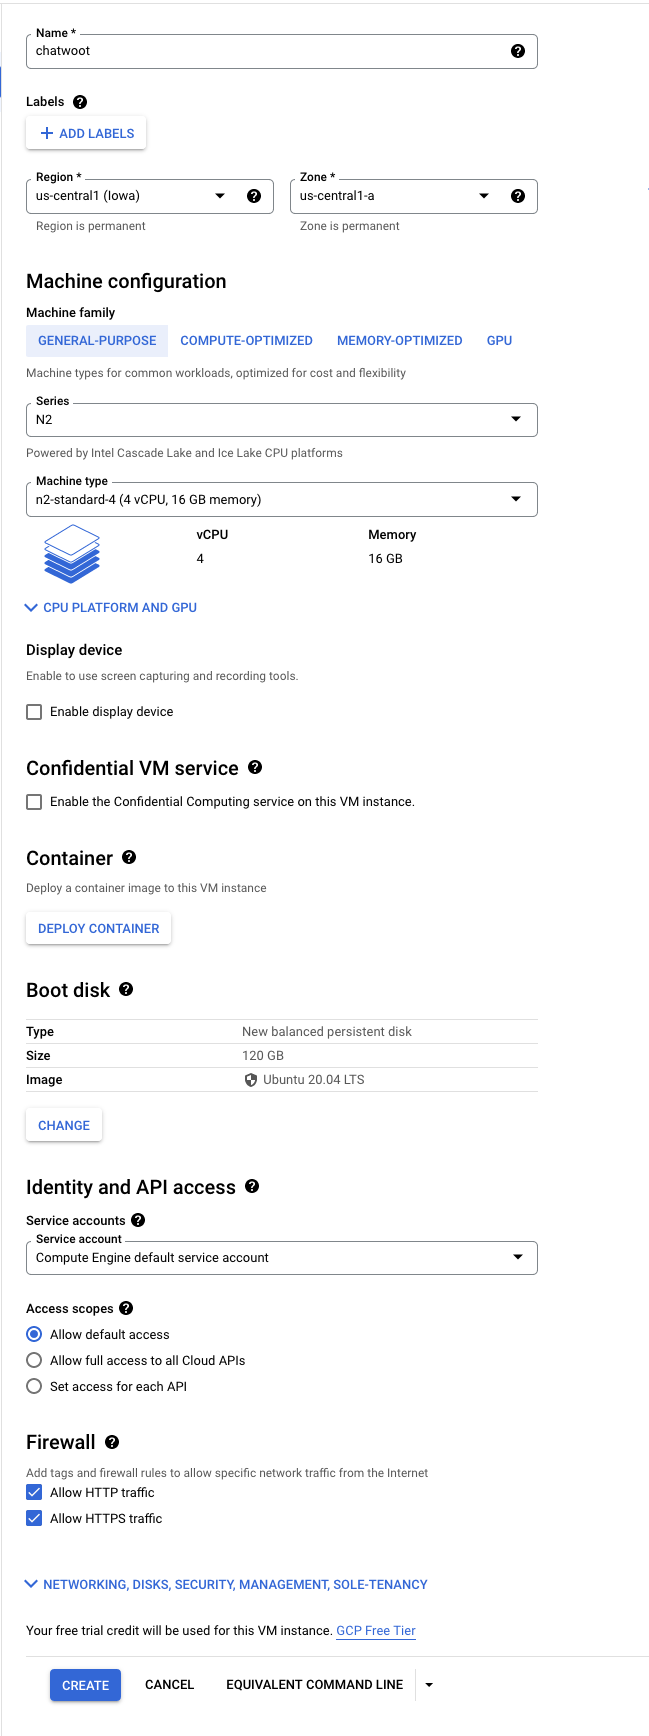Open the GCP Free Tier link
Image resolution: width=649 pixels, height=1736 pixels.
point(376,1630)
